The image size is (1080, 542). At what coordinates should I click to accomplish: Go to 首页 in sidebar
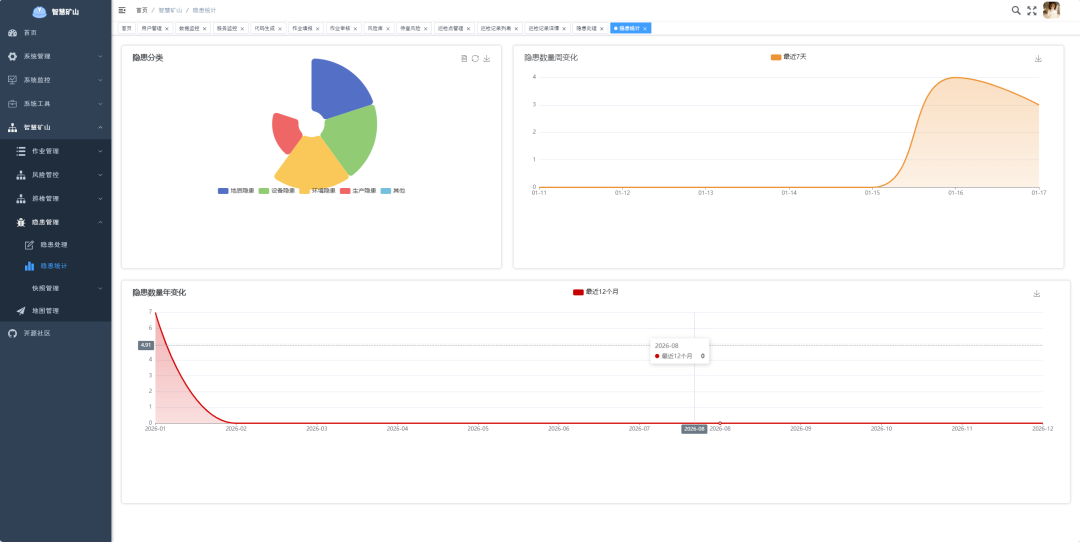(x=55, y=32)
